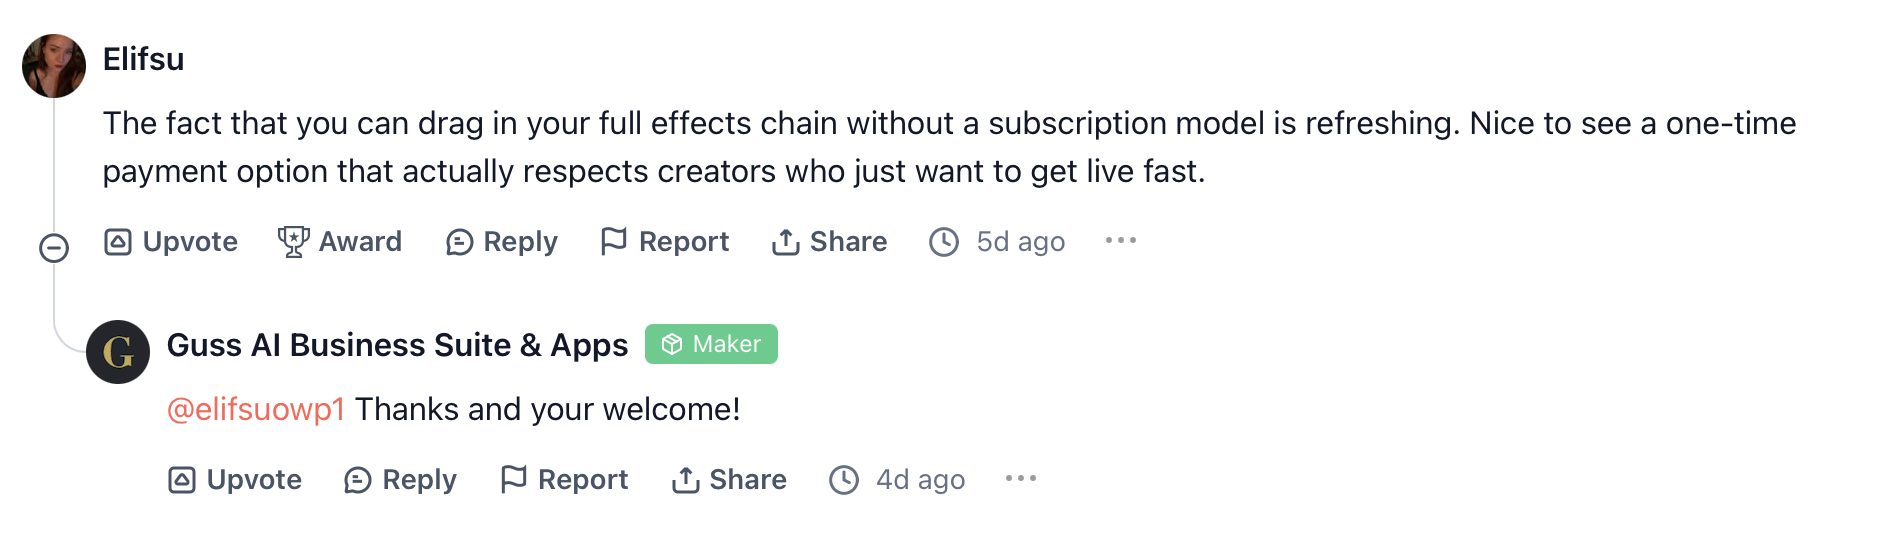Share Elifsu's comment
The image size is (1880, 550).
pos(829,242)
